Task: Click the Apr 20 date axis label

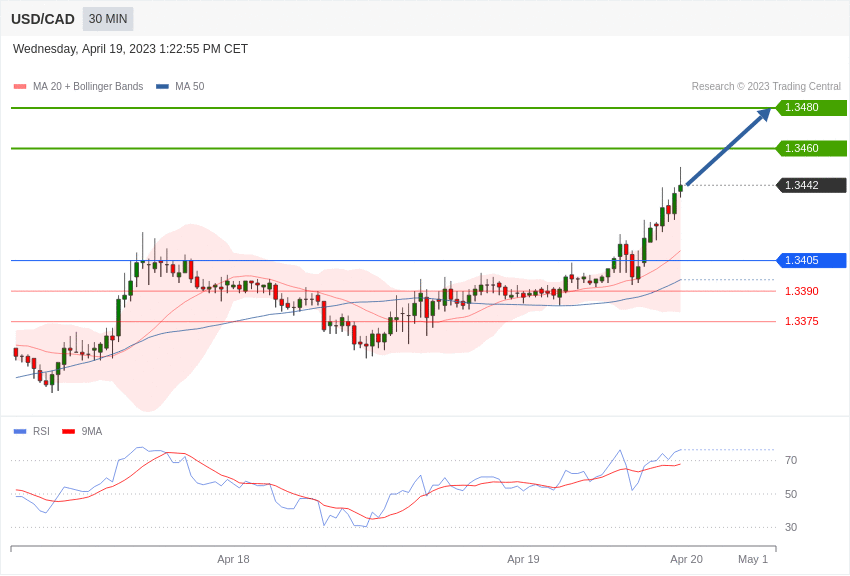Action: tap(686, 559)
